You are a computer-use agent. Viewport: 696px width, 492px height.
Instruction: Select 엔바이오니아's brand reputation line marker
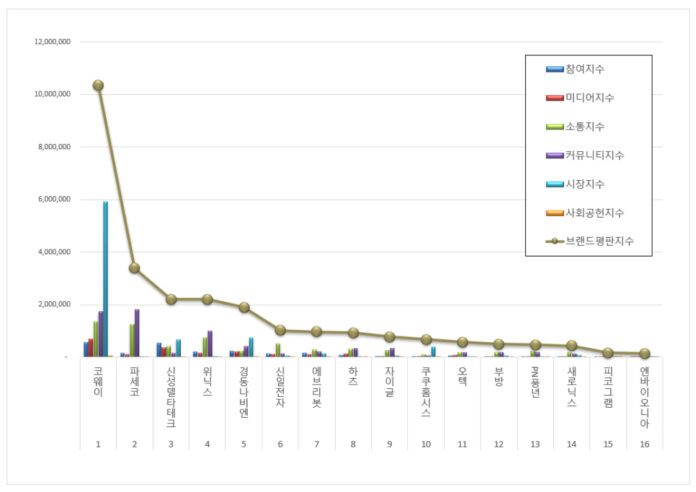point(645,353)
